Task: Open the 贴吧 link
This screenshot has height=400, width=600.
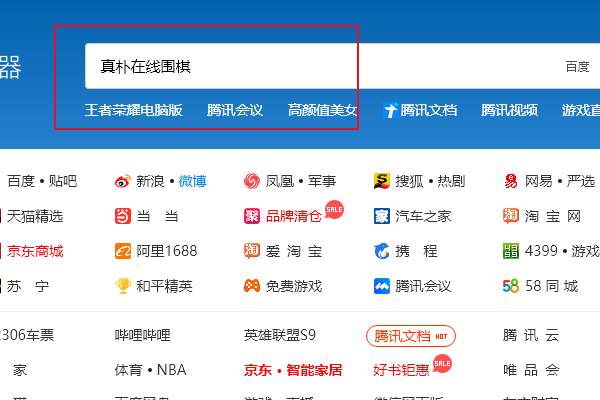Action: (63, 181)
